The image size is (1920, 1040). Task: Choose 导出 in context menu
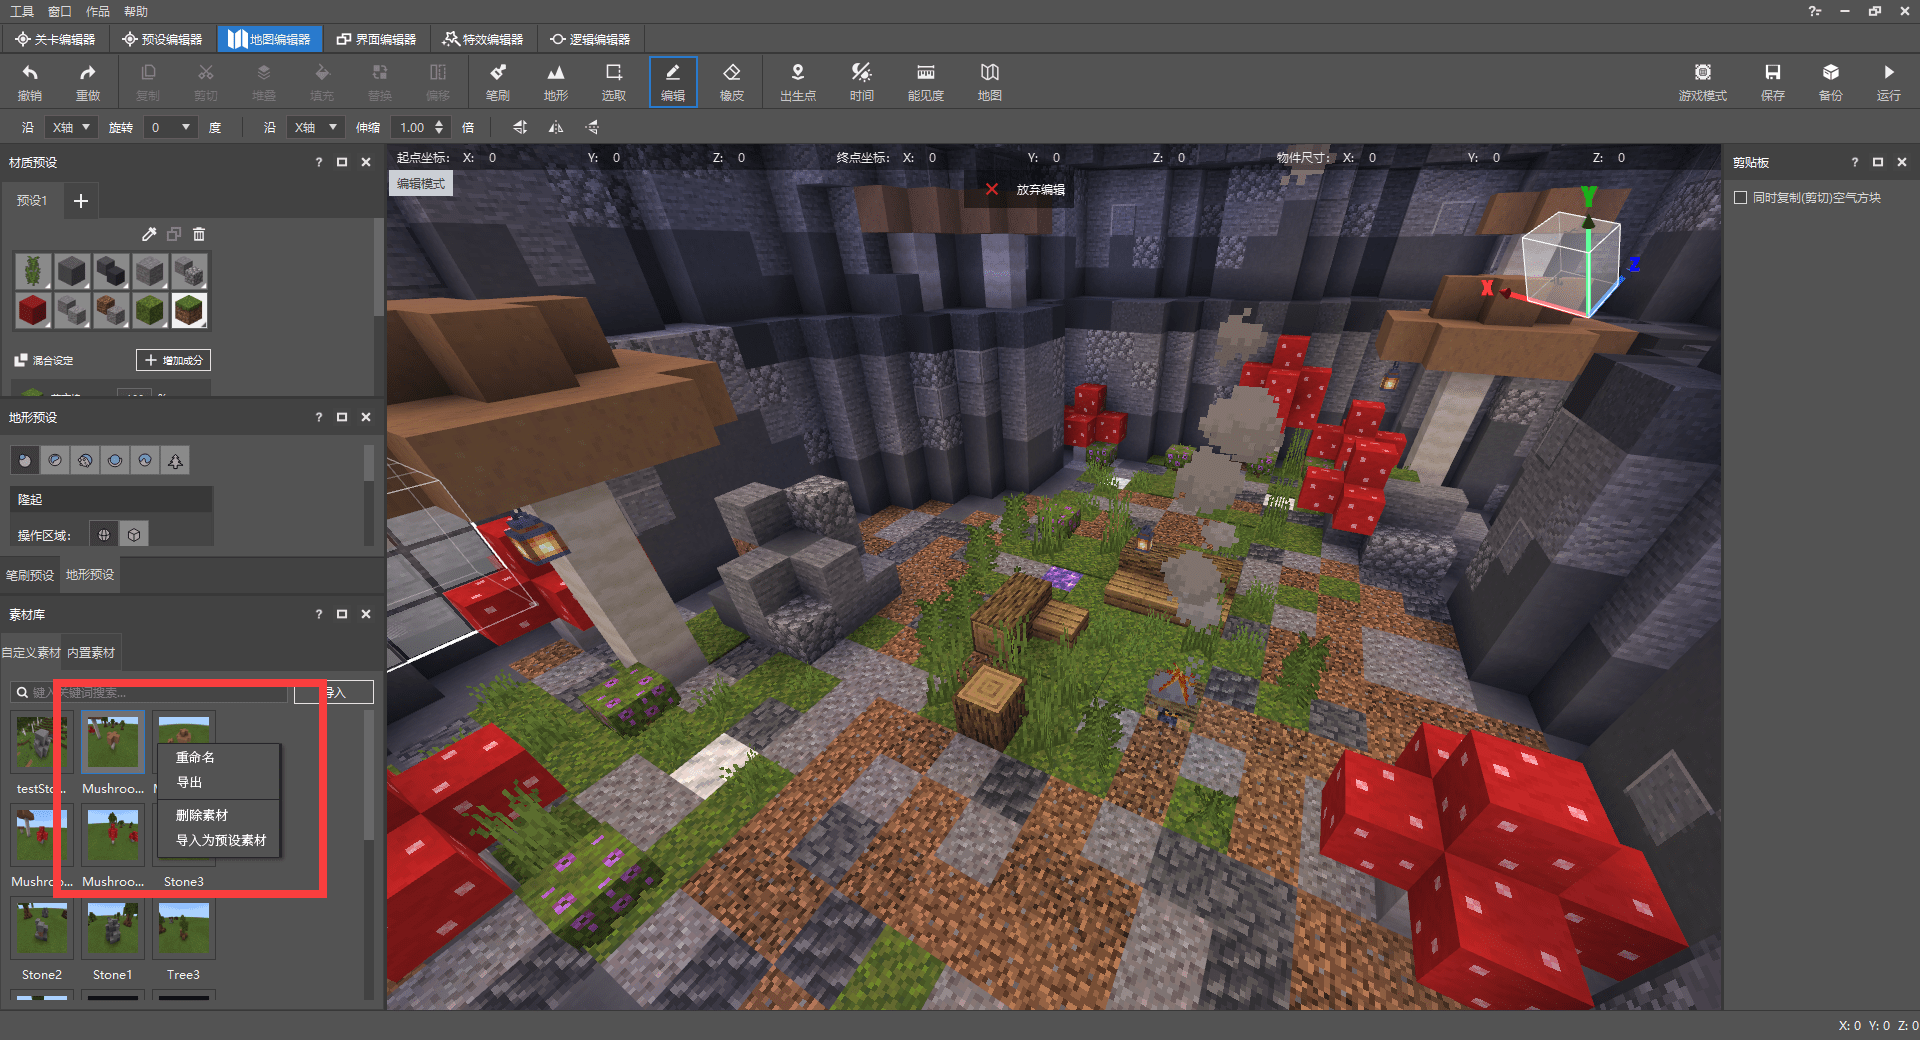(219, 782)
